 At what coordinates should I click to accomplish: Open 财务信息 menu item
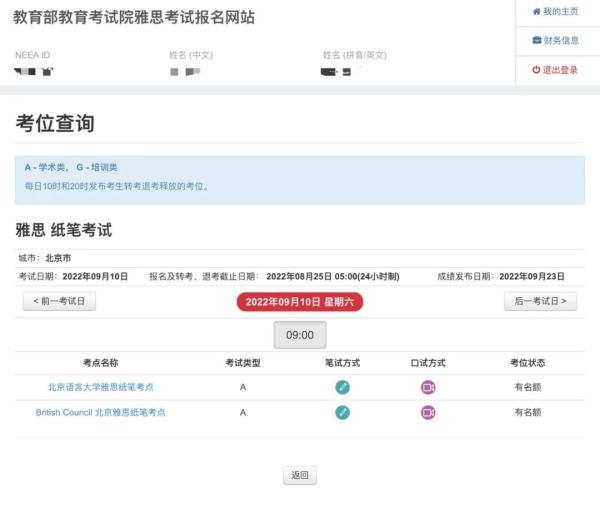click(x=556, y=40)
